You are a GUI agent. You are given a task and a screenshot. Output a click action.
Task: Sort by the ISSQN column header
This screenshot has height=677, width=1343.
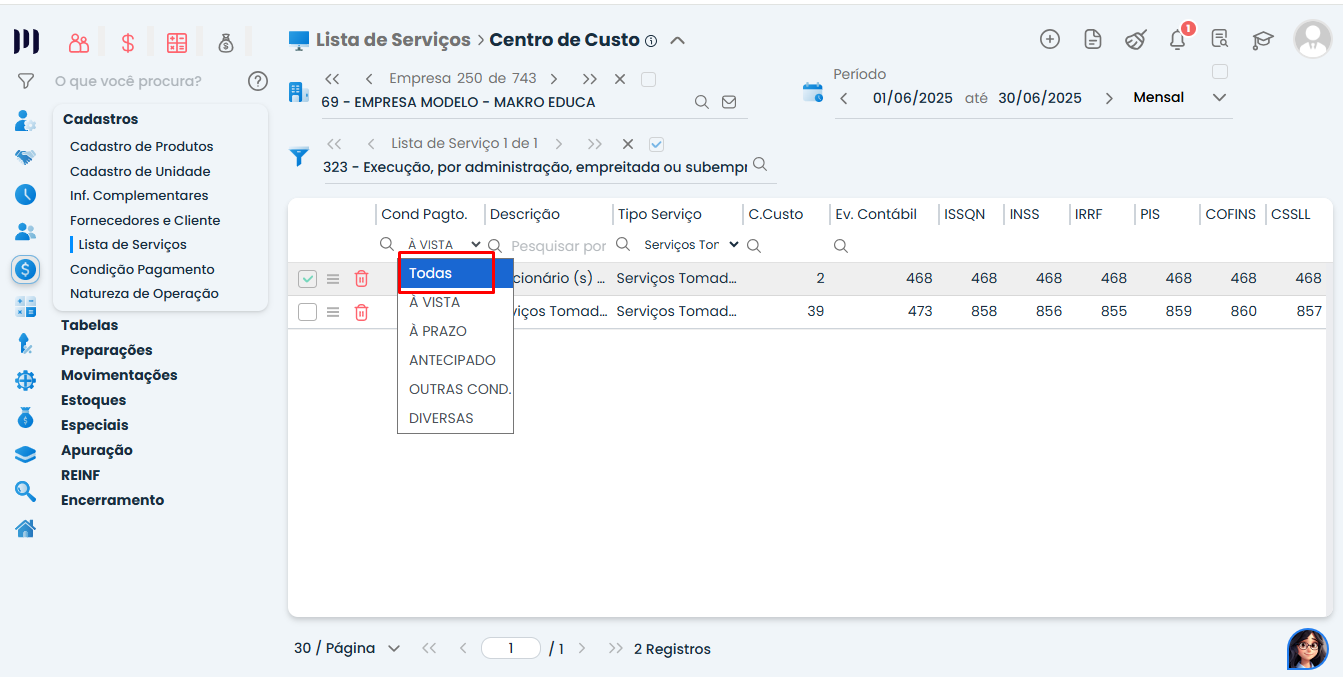point(965,214)
